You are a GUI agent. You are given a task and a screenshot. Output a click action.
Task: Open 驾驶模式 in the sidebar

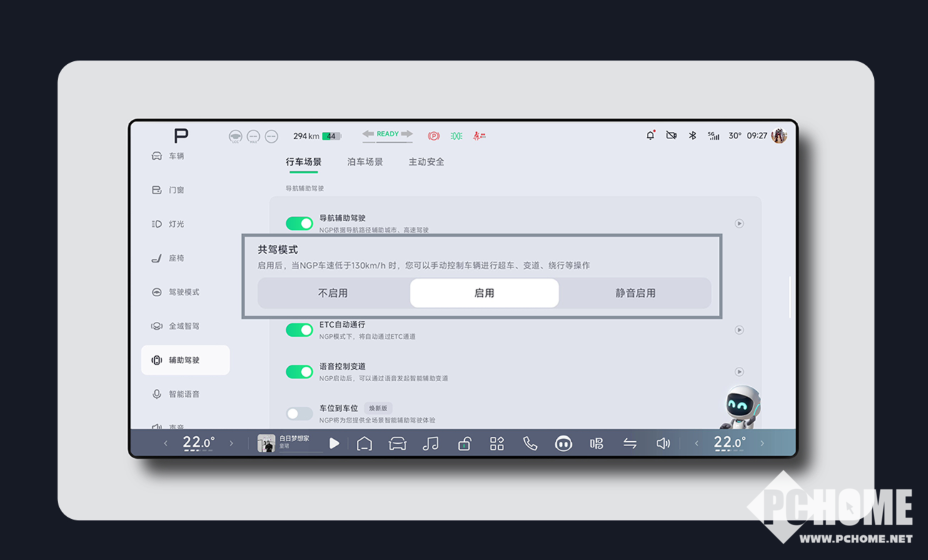pos(184,292)
